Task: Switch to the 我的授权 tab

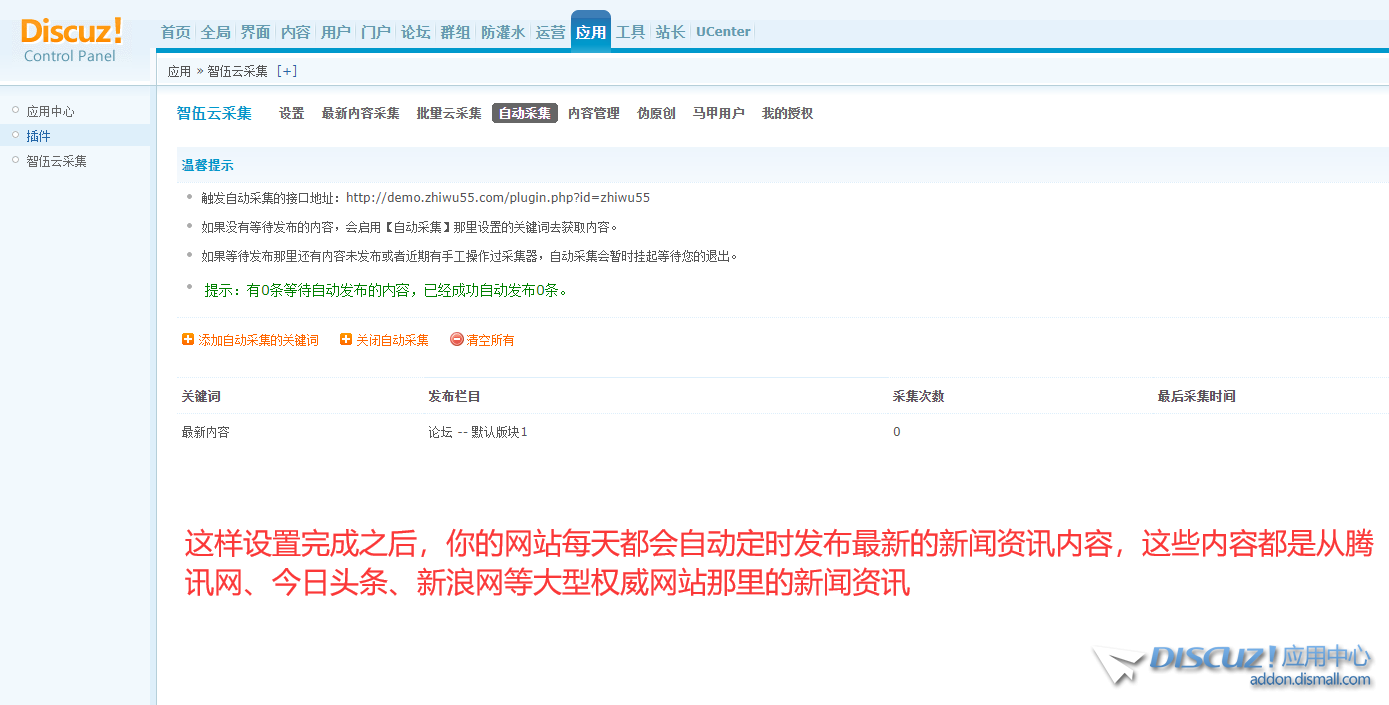Action: pyautogui.click(x=788, y=113)
